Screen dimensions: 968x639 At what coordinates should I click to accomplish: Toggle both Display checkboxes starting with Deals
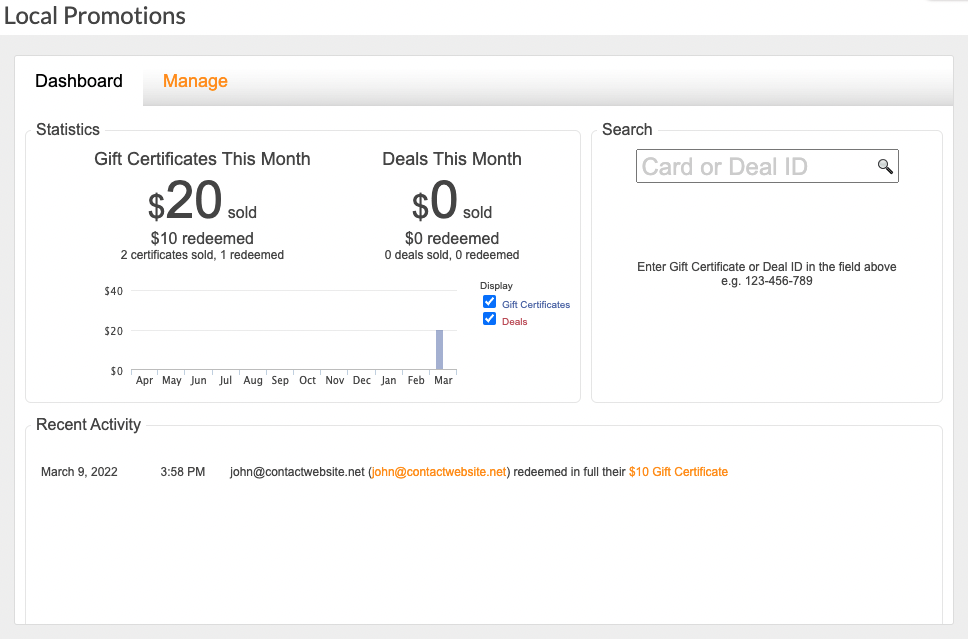click(x=489, y=318)
